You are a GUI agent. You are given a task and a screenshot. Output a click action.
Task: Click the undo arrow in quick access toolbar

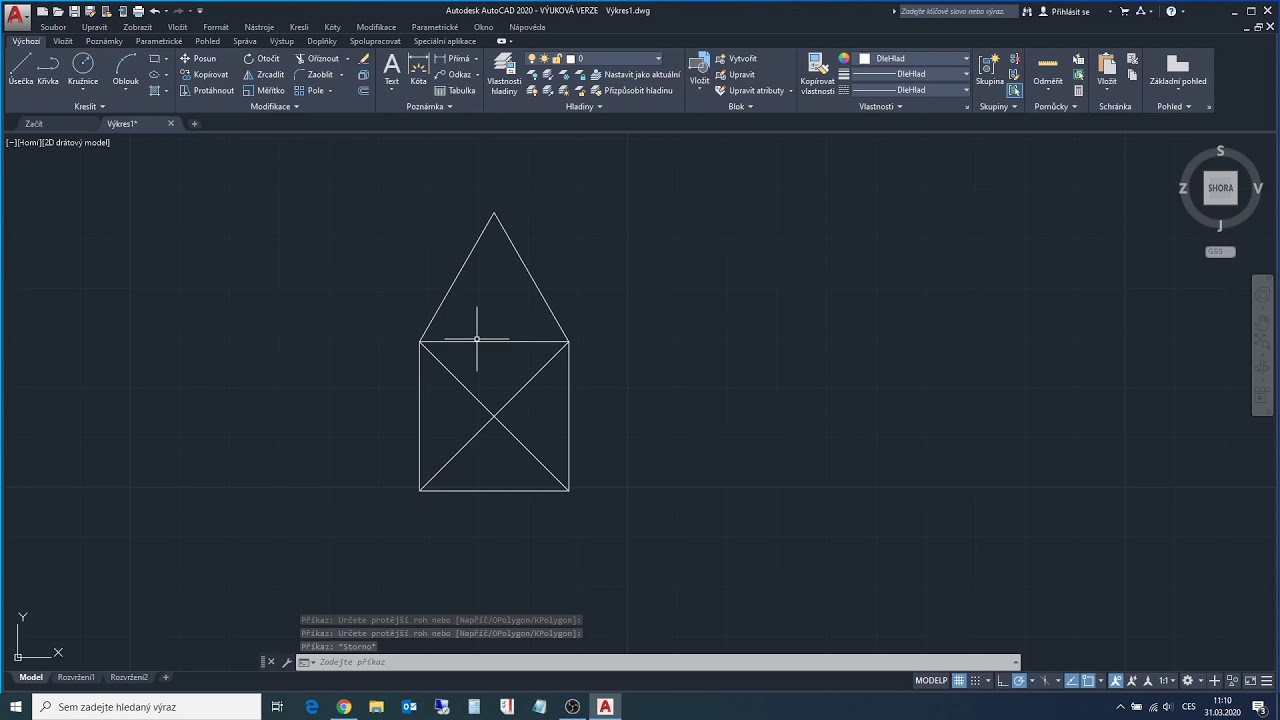coord(155,11)
